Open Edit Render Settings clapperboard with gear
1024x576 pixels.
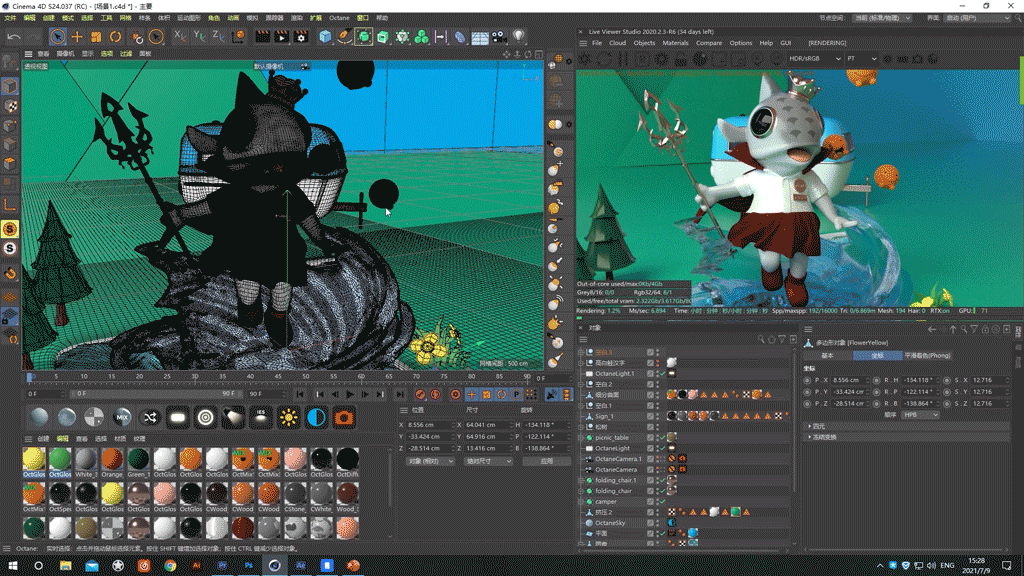click(300, 37)
